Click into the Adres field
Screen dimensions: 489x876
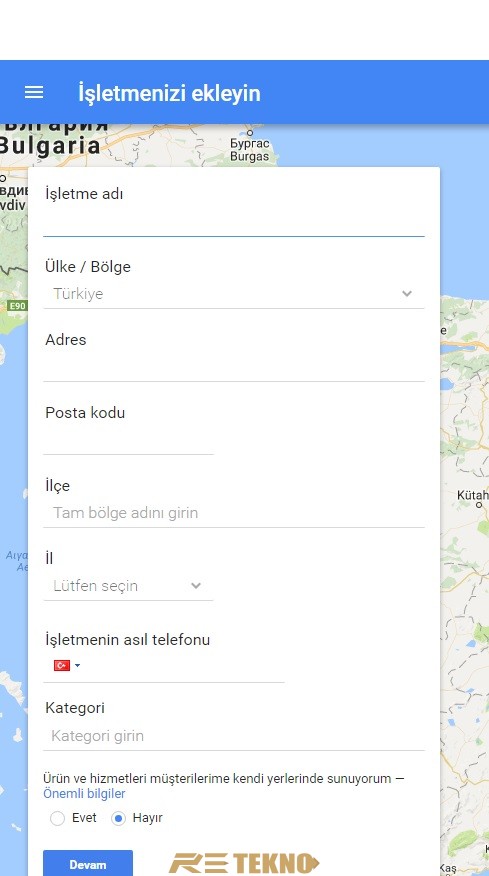pyautogui.click(x=234, y=367)
